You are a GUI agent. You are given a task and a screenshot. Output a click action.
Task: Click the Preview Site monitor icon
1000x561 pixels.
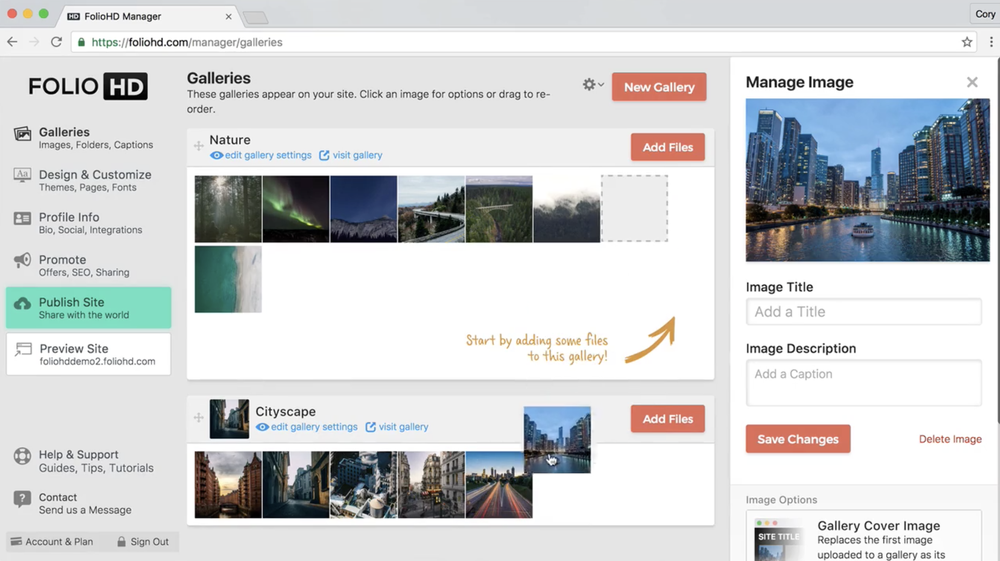coord(24,349)
